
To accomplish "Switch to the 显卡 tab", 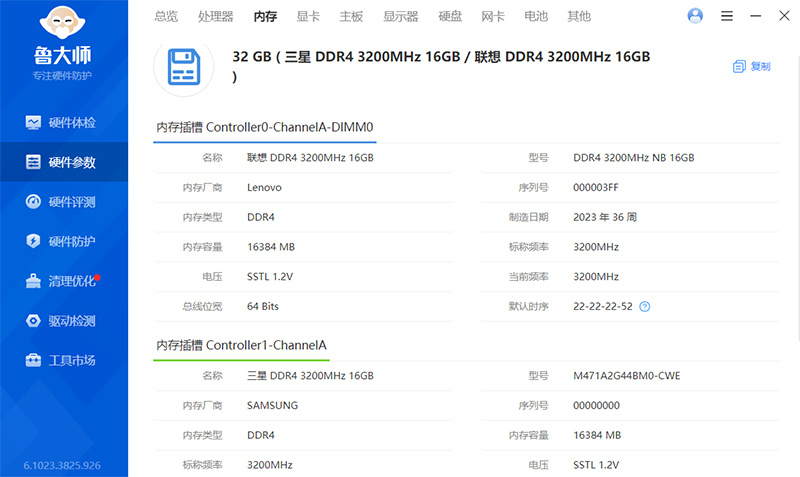I will pos(308,16).
